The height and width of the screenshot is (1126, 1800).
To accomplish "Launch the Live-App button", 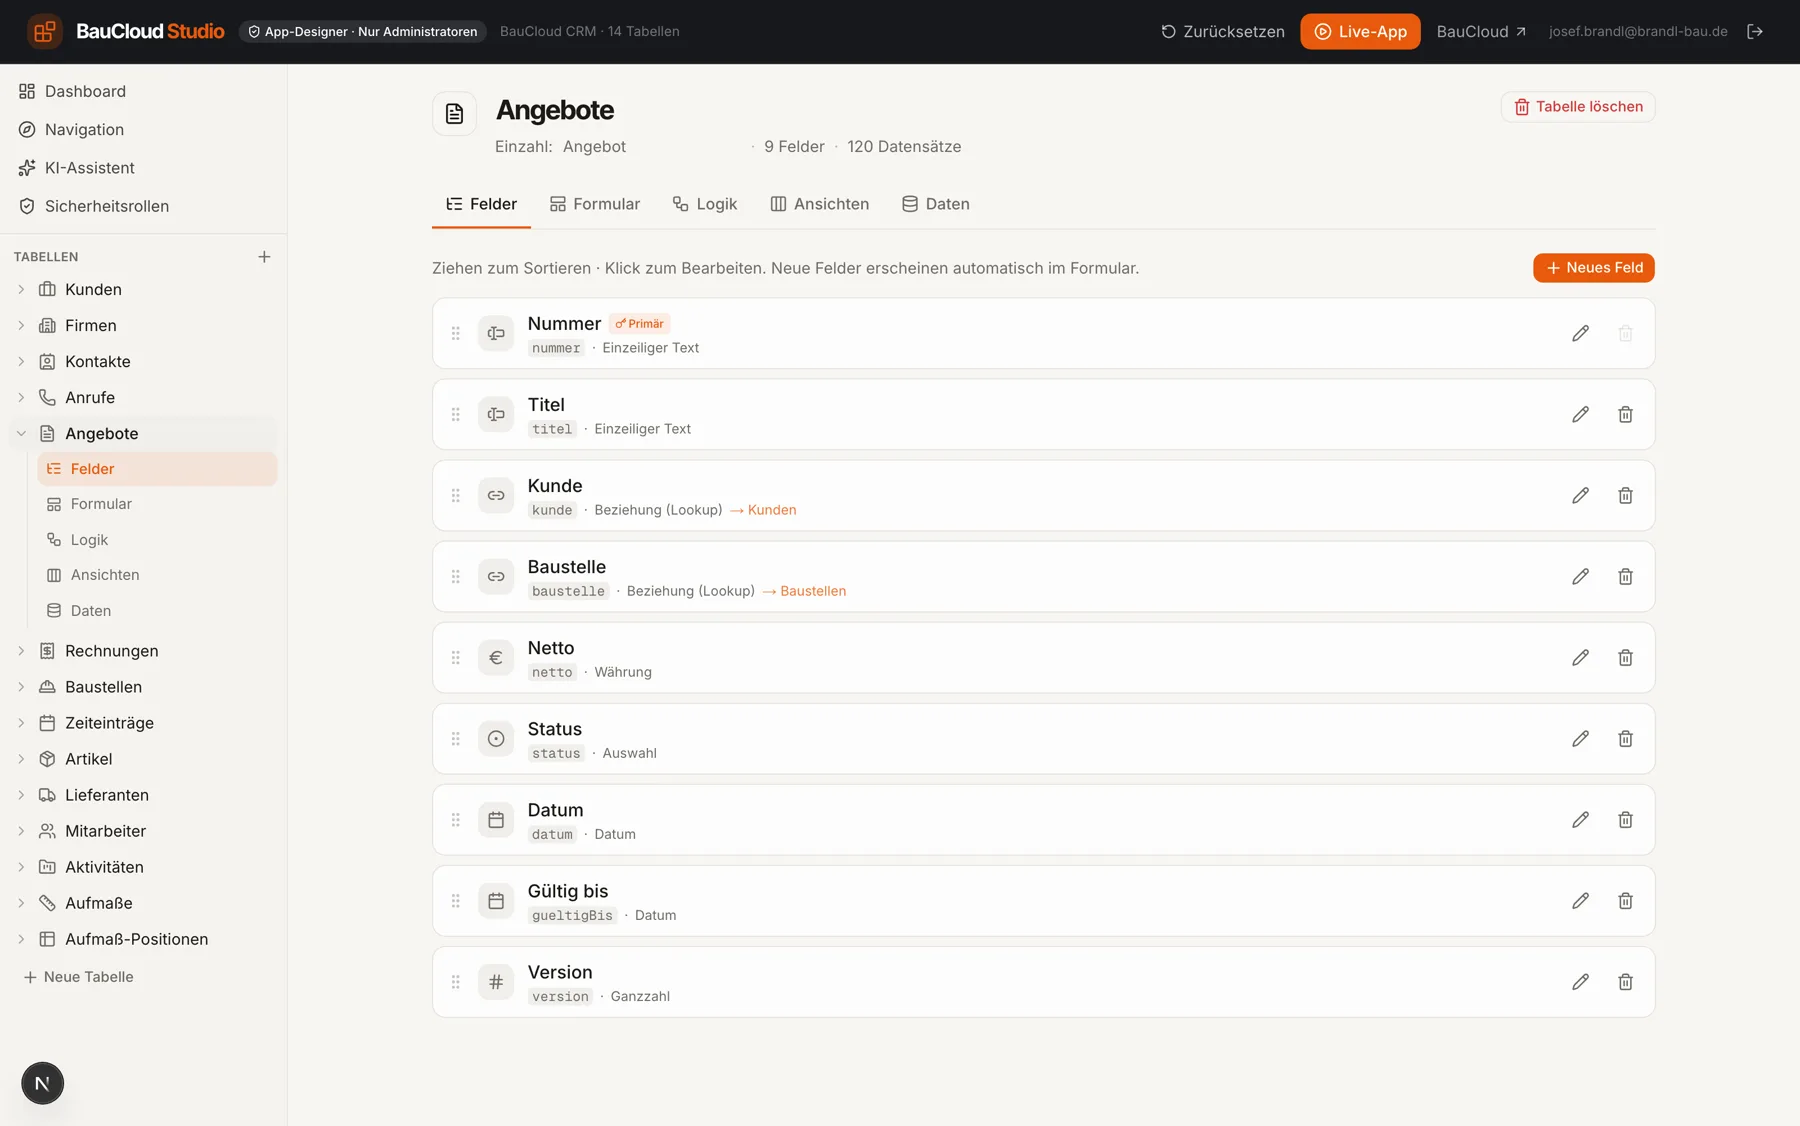I will tap(1360, 31).
